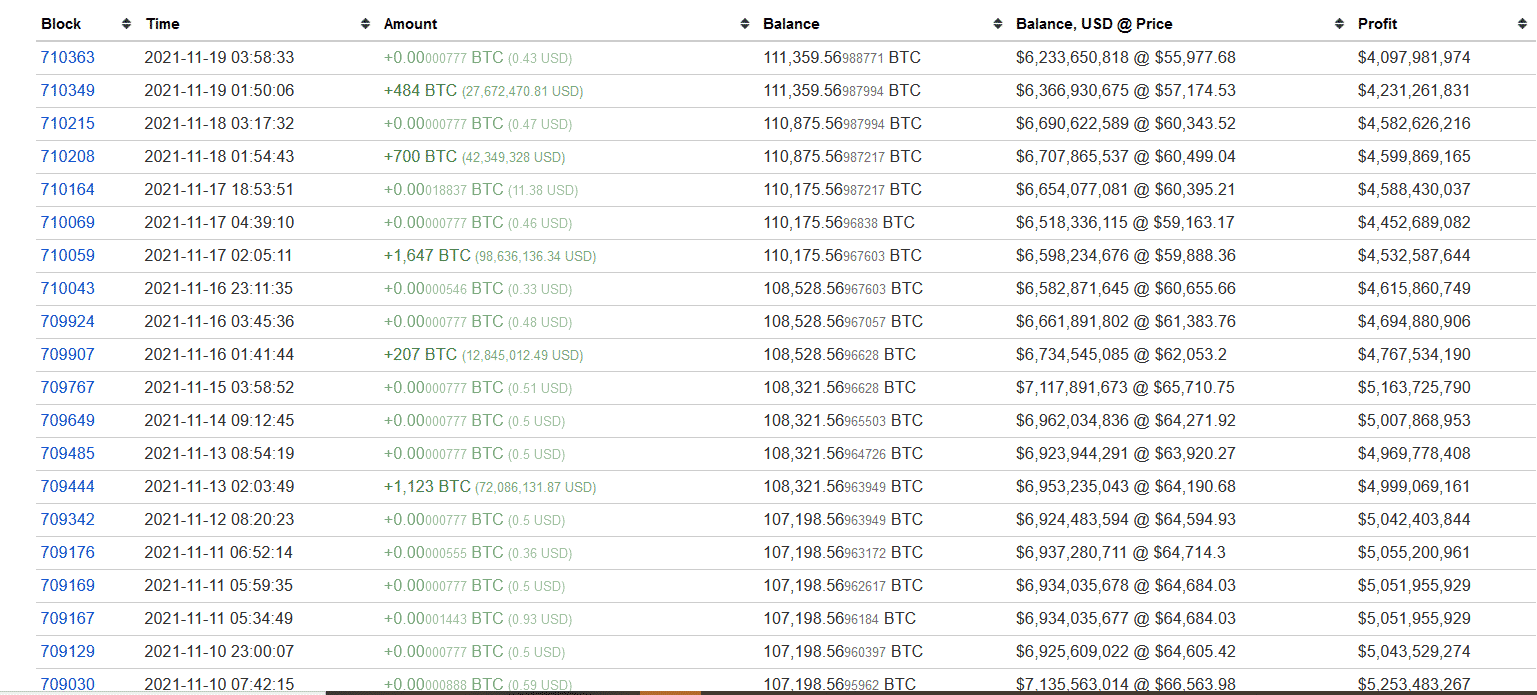Viewport: 1537px width, 695px height.
Task: Open block 709444 link
Action: (x=67, y=487)
